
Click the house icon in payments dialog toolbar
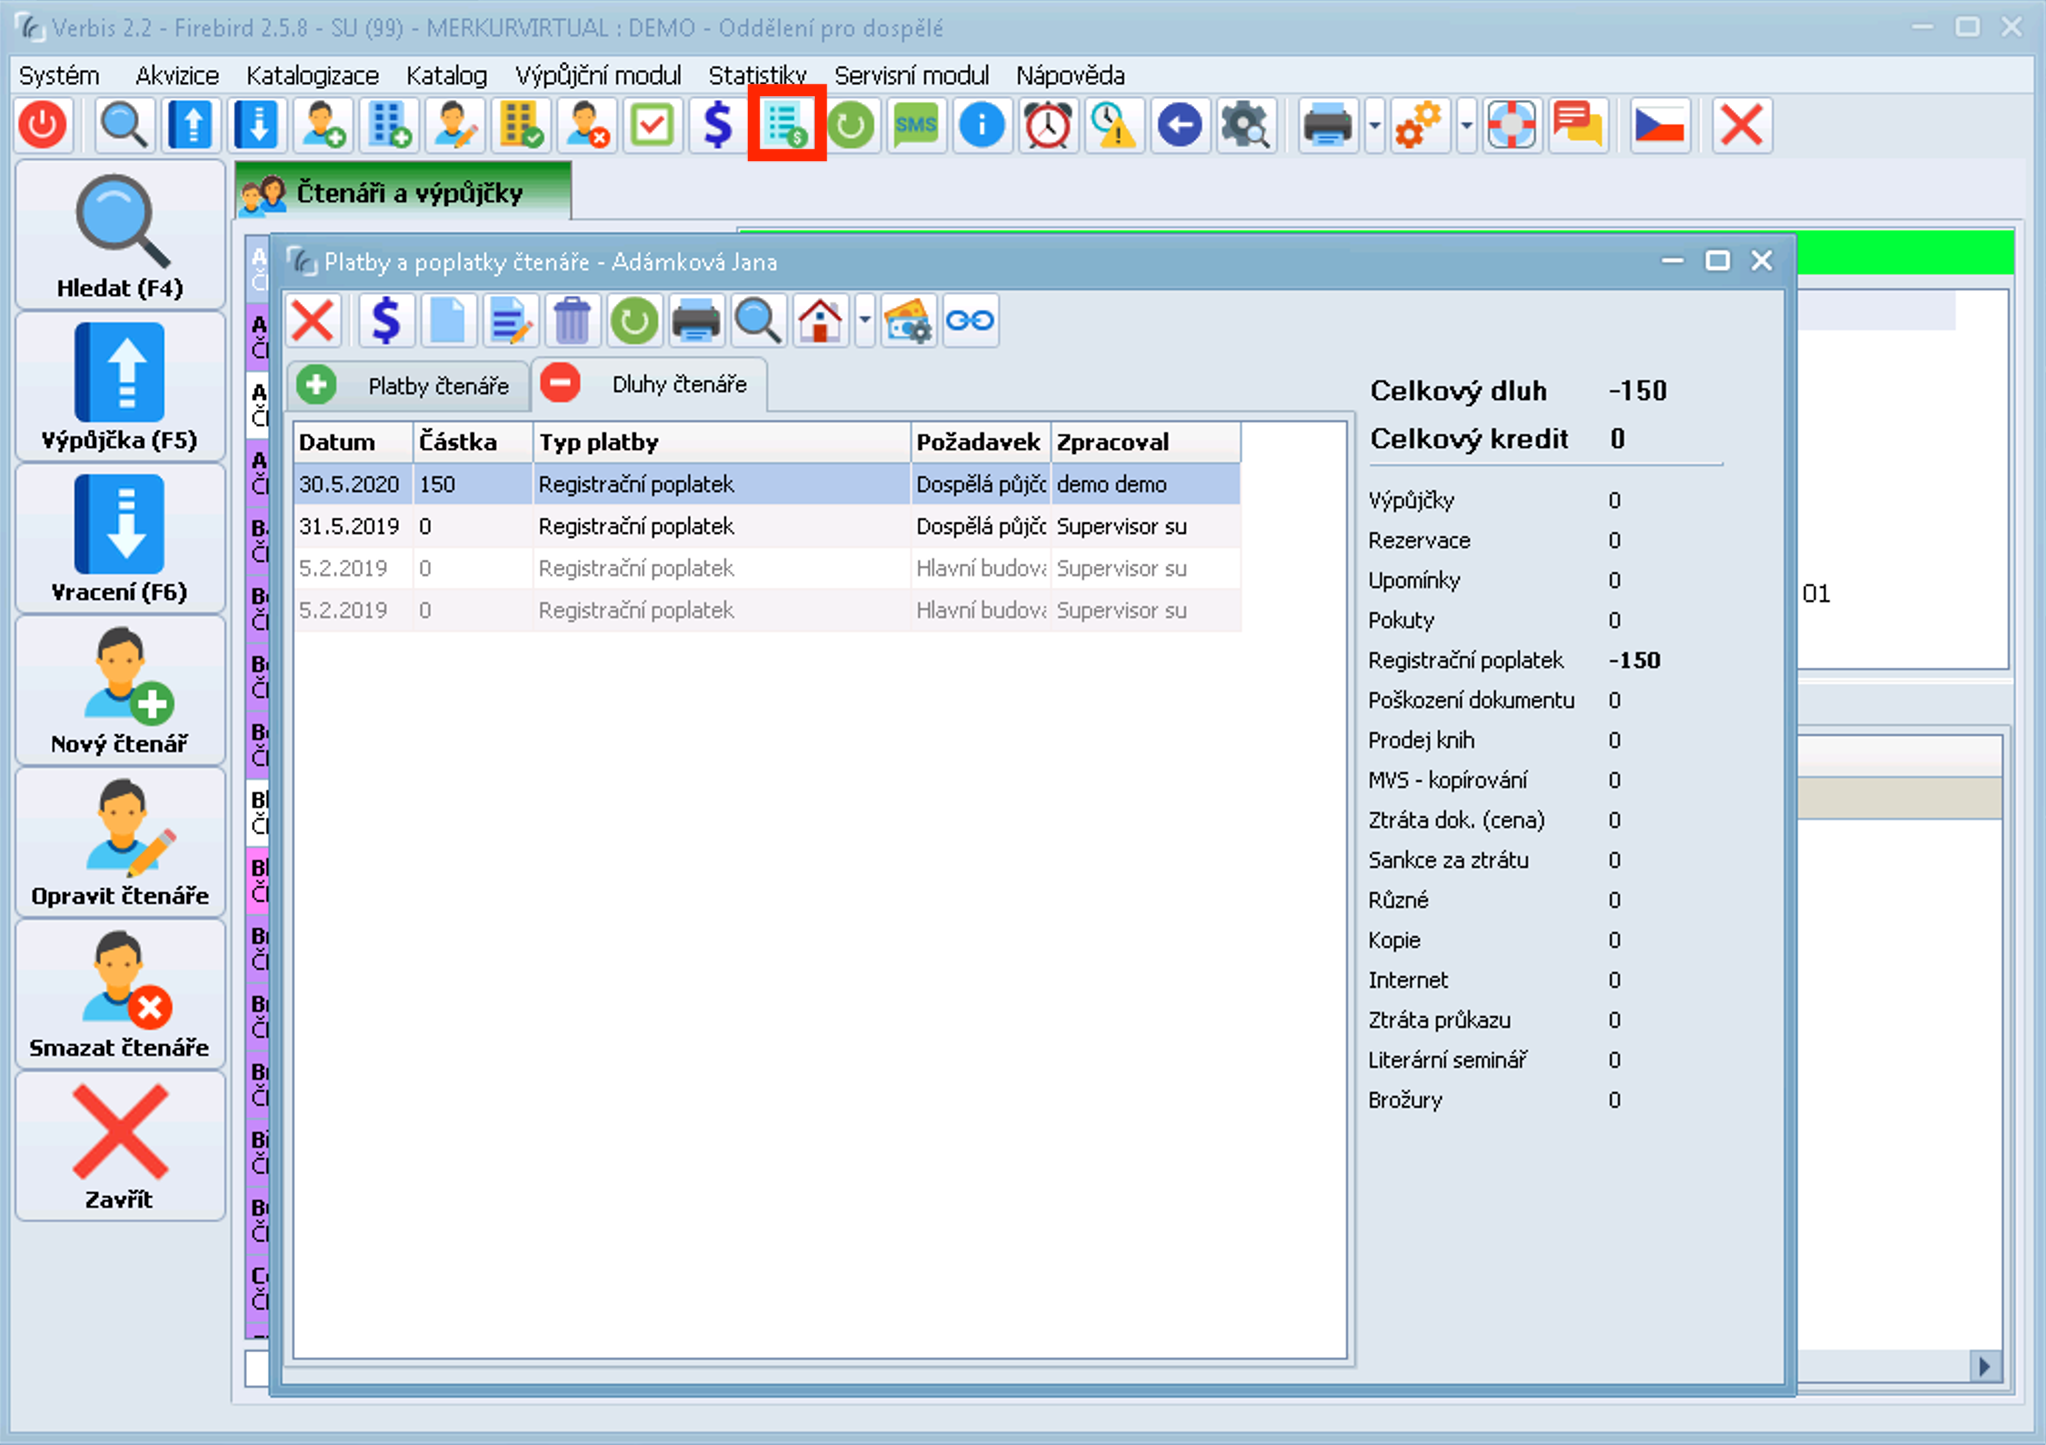coord(820,321)
